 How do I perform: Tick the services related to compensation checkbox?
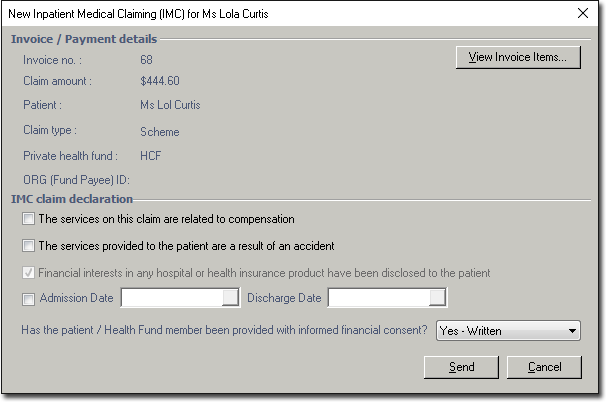(28, 219)
